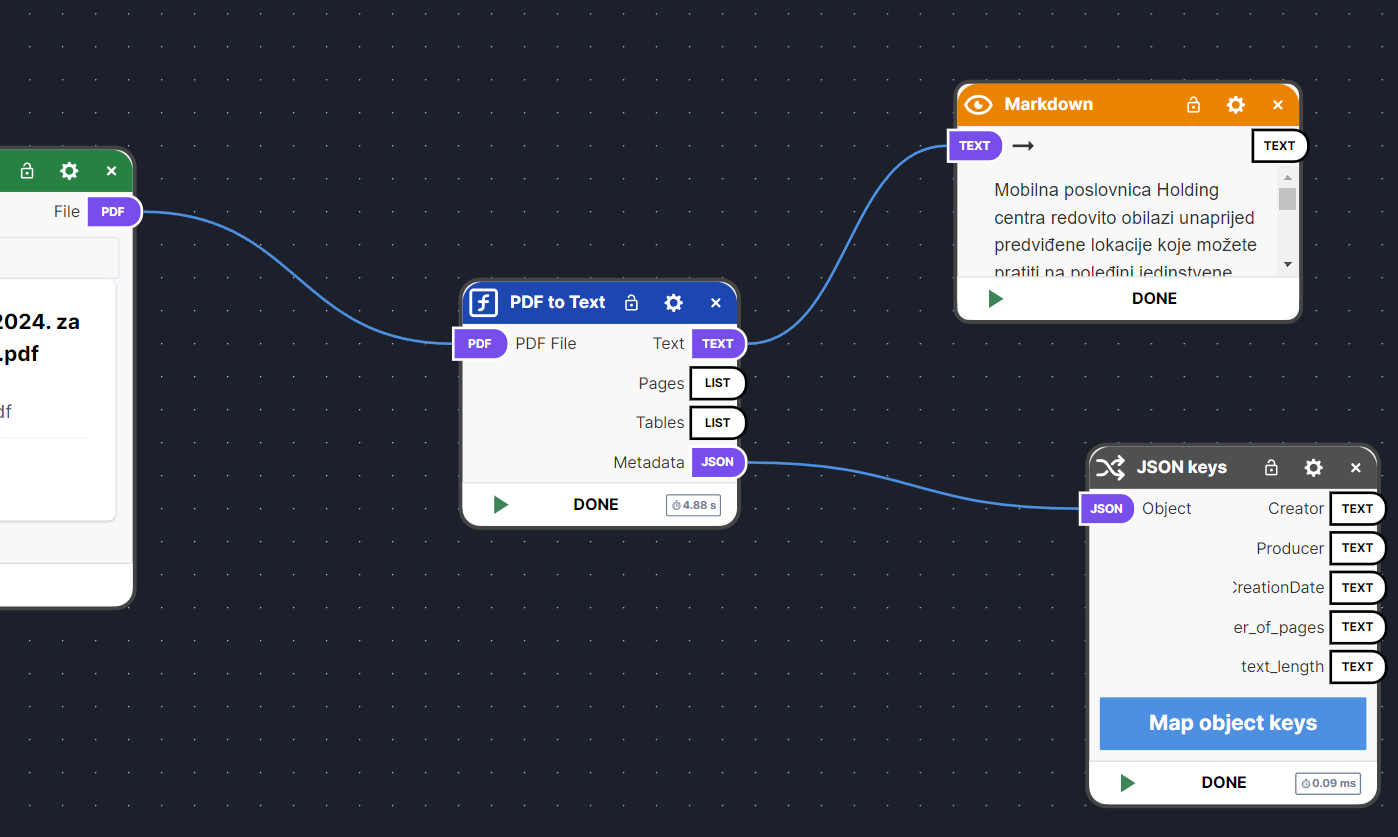Click the eye icon on the Markdown node header
The height and width of the screenshot is (837, 1398).
(977, 104)
